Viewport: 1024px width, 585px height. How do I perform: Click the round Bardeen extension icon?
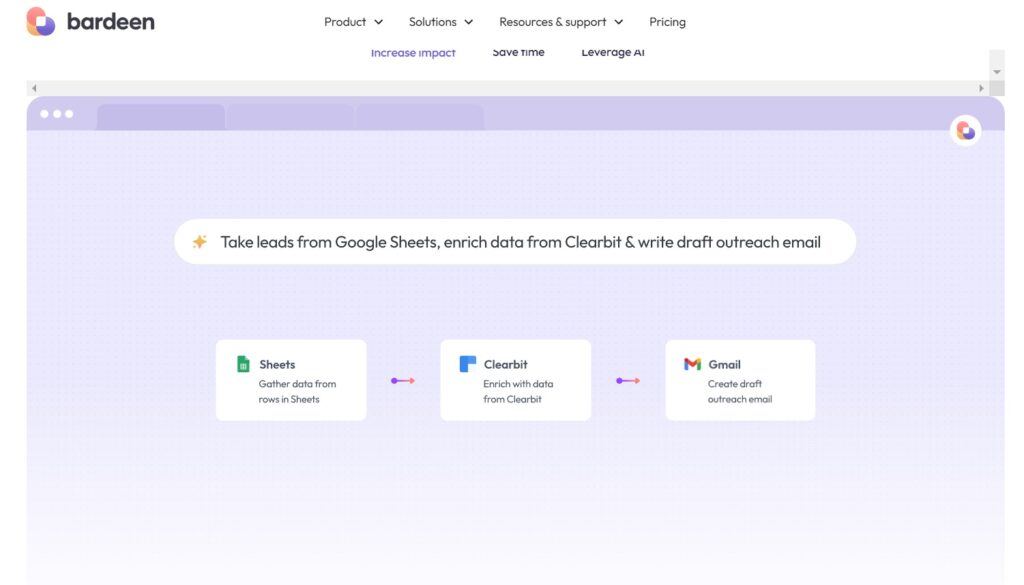click(x=965, y=130)
